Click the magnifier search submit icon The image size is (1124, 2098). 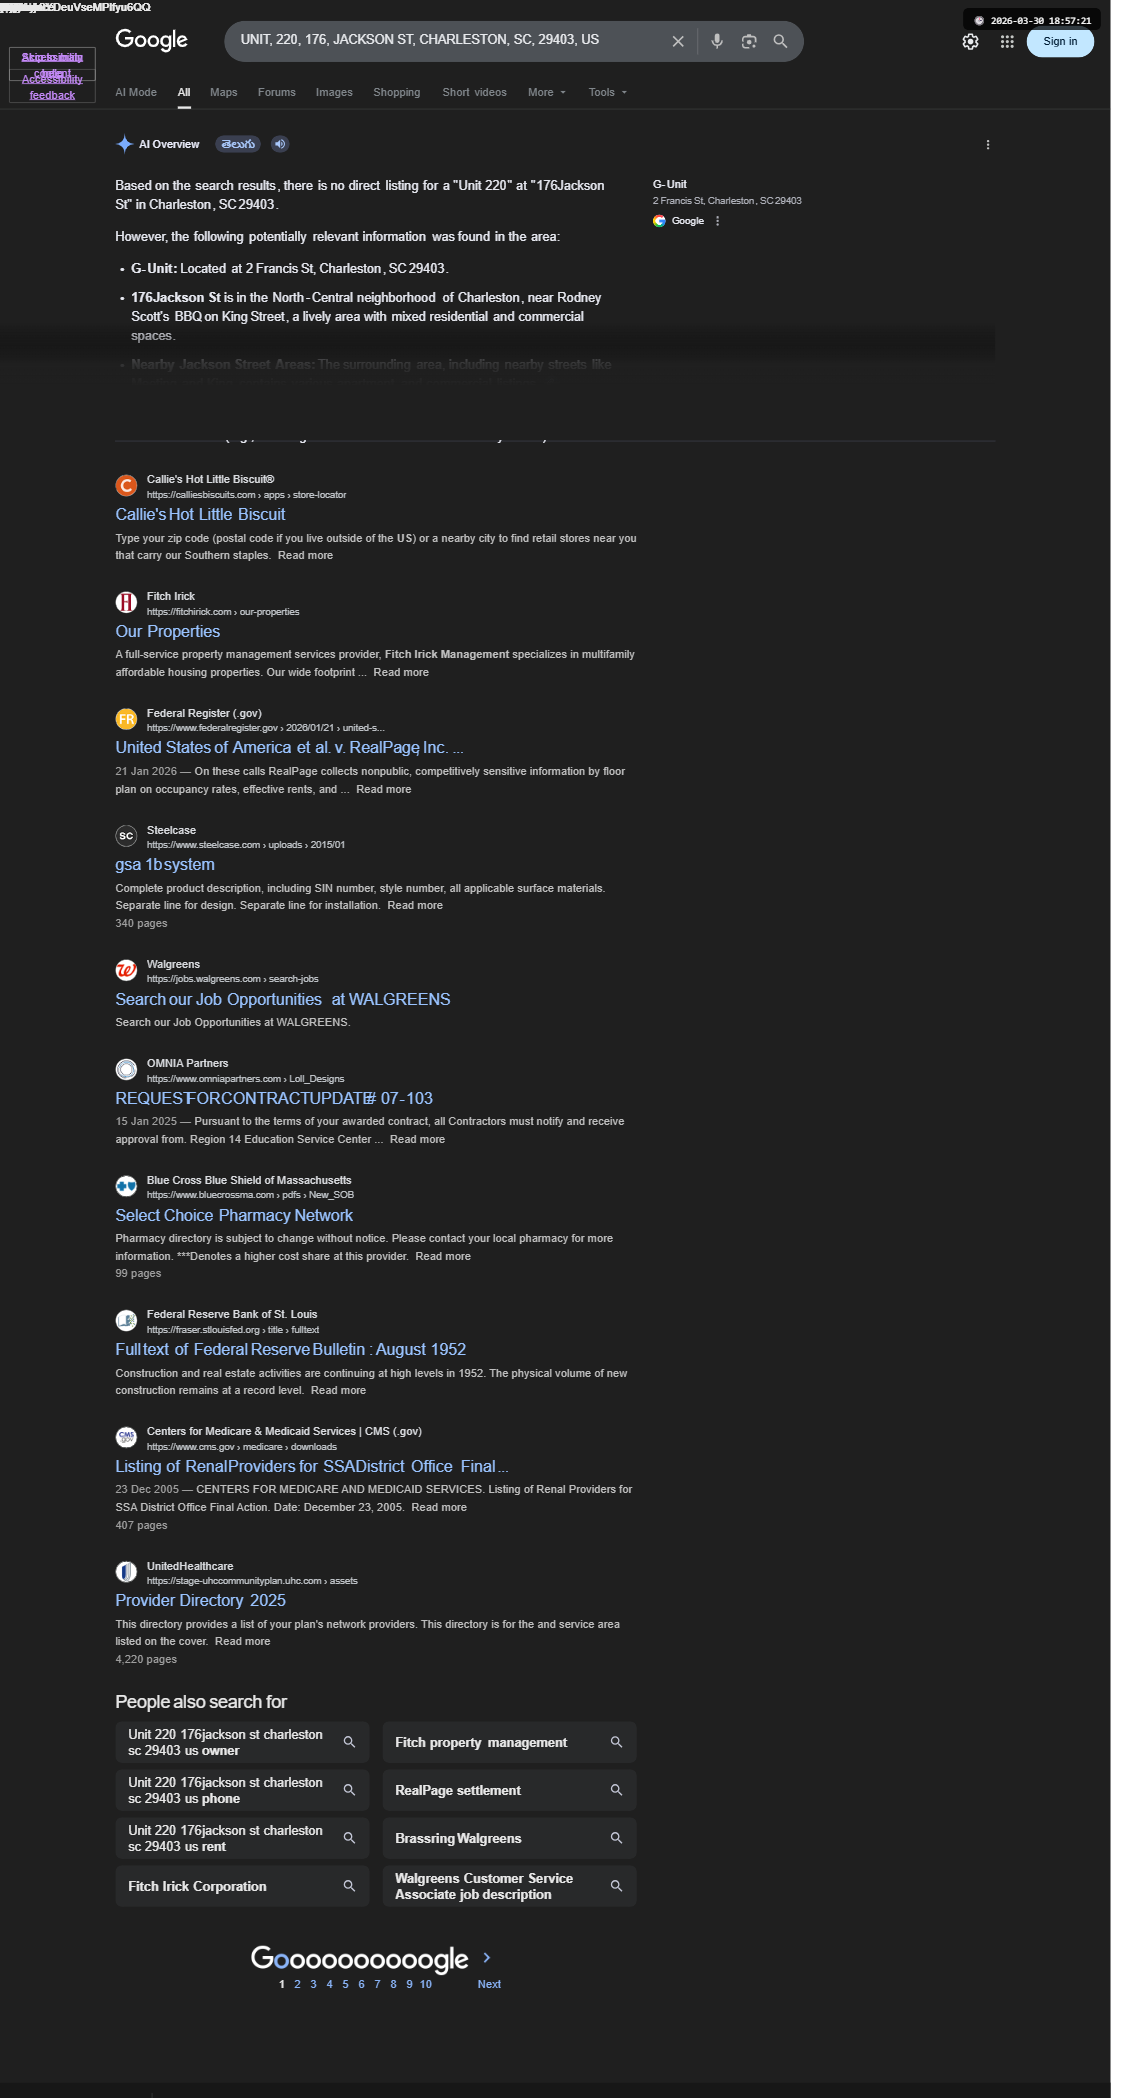(780, 41)
